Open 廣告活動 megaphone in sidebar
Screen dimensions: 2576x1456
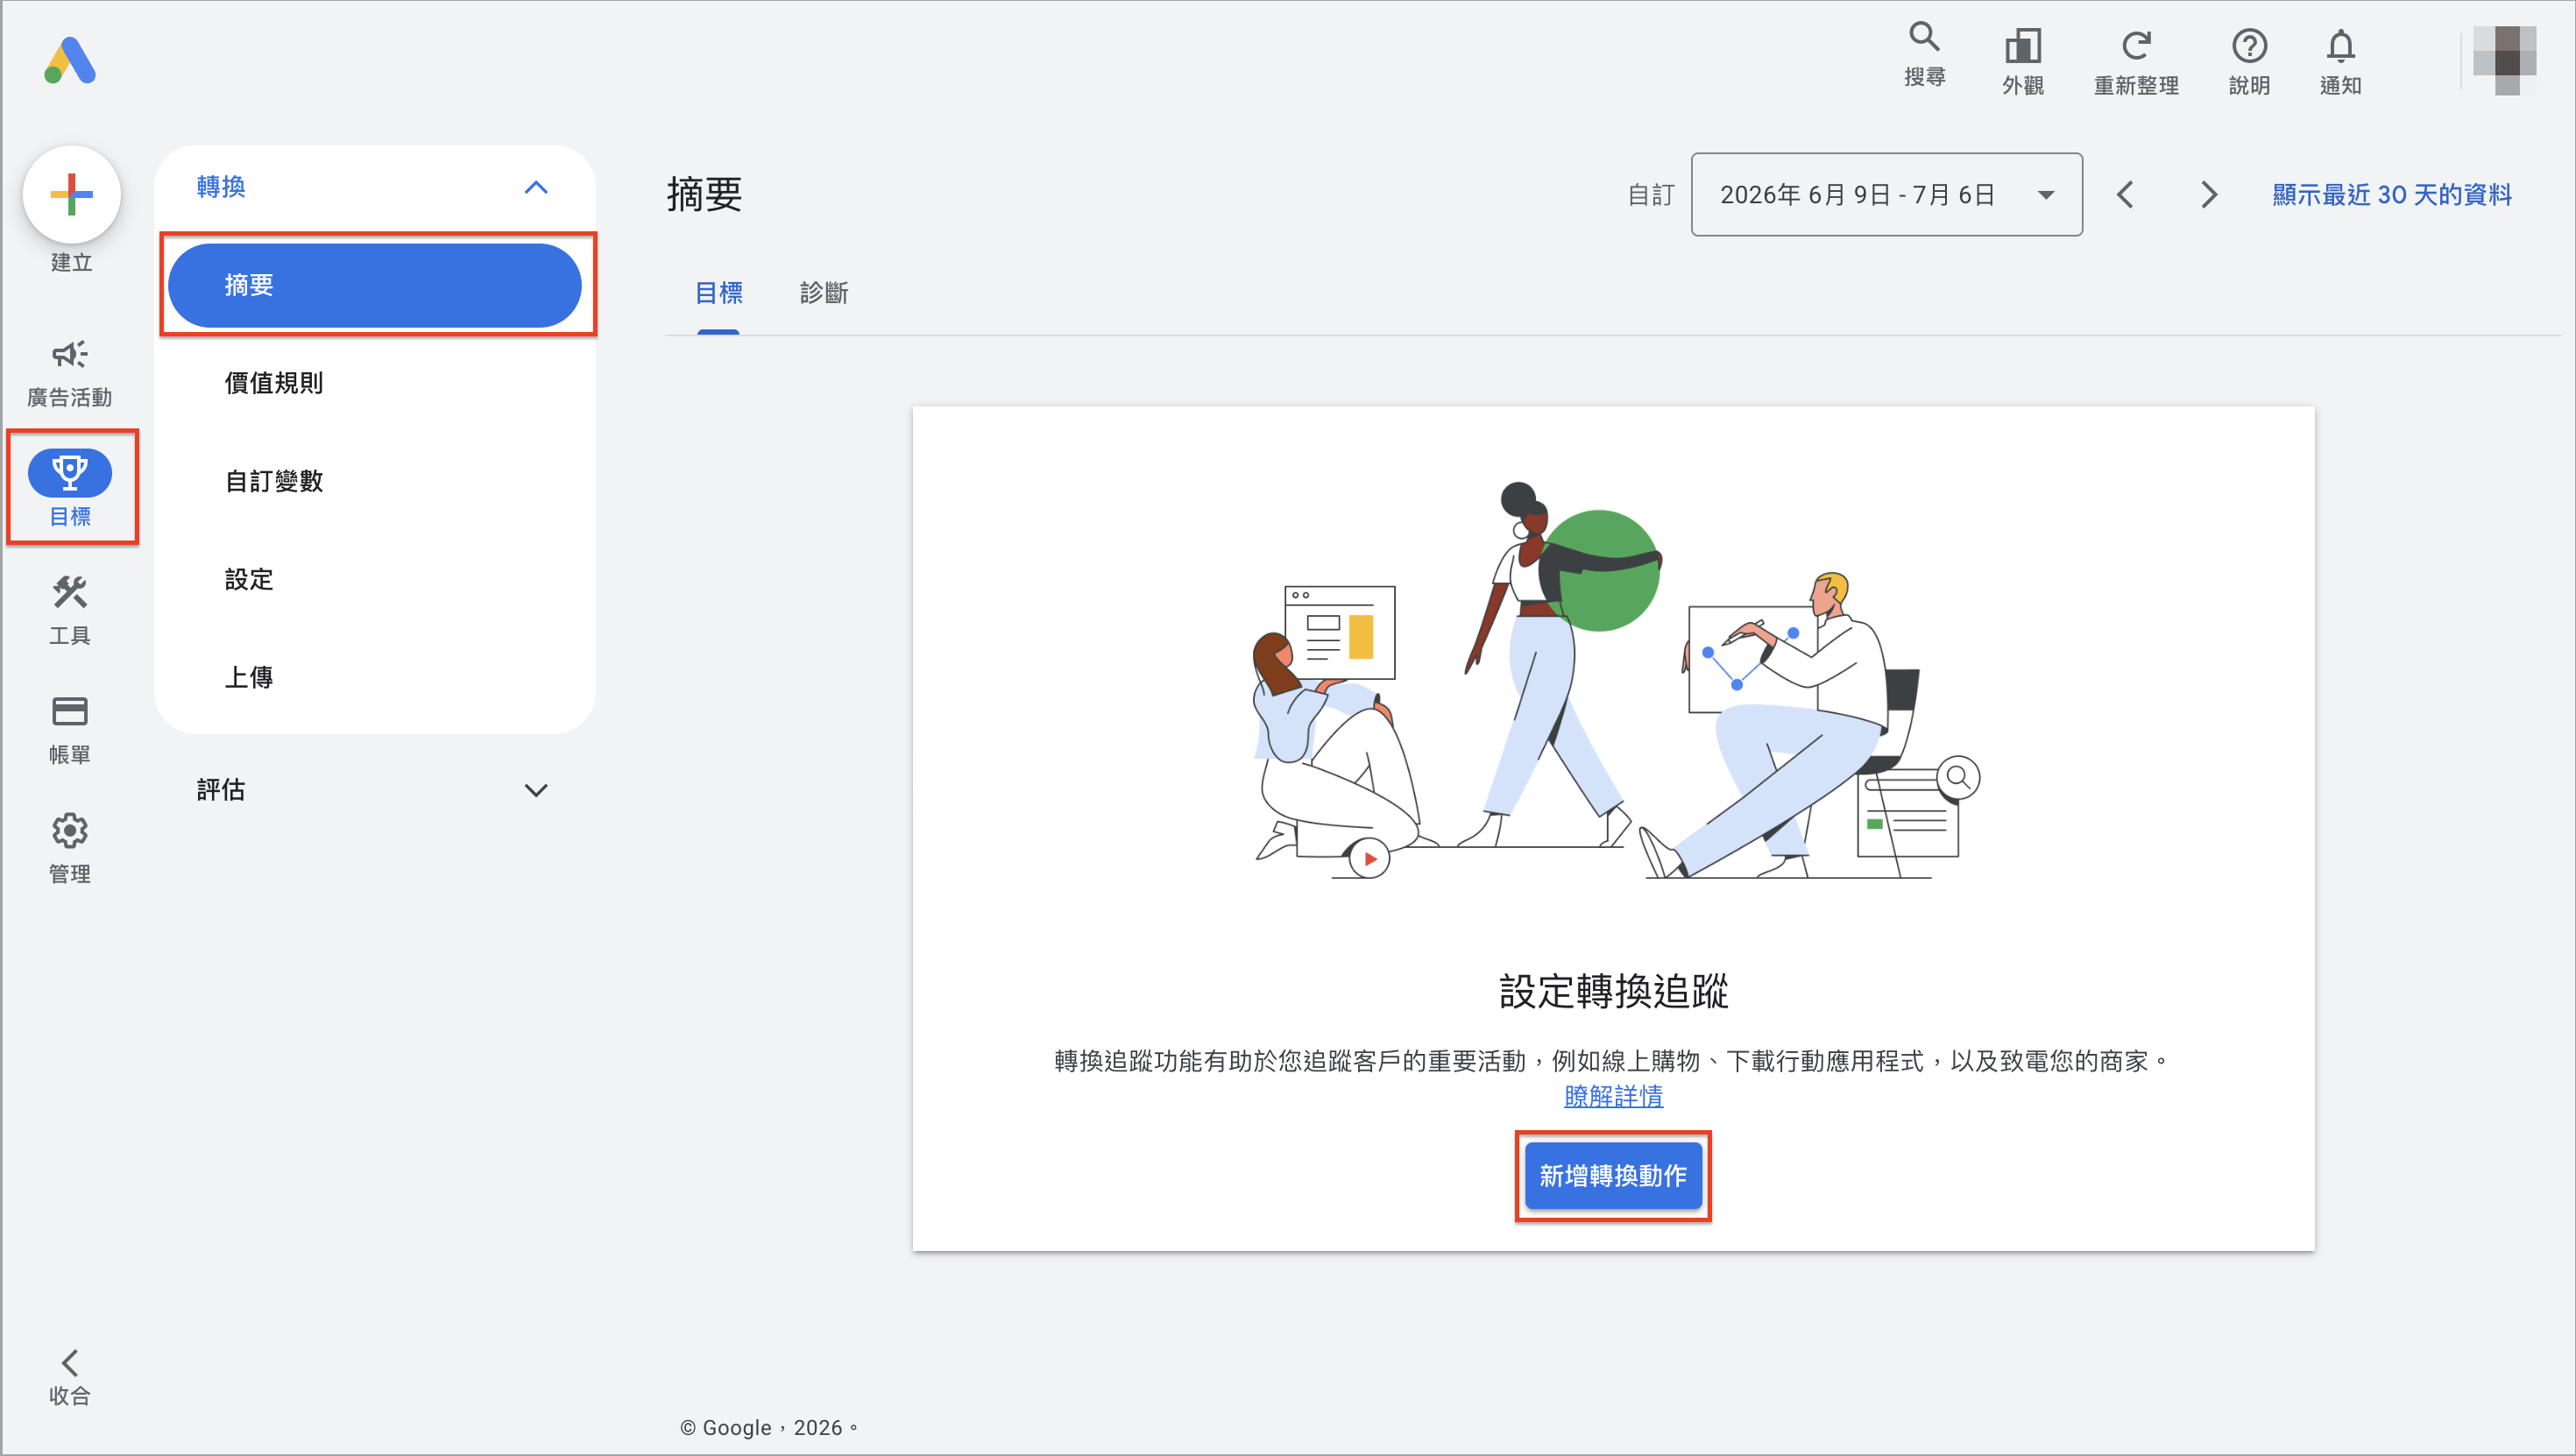(70, 354)
